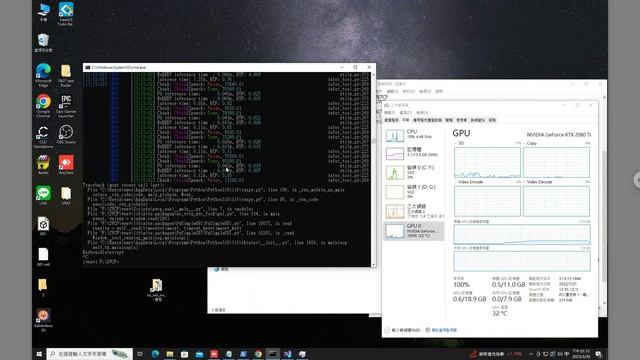The height and width of the screenshot is (360, 640).
Task: Click the taskbar search box
Action: click(x=89, y=354)
